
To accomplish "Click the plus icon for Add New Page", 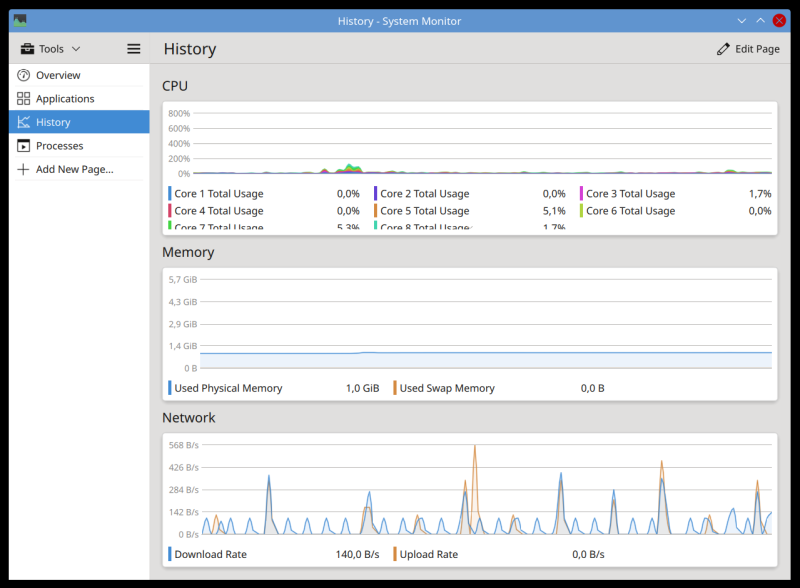I will [24, 169].
